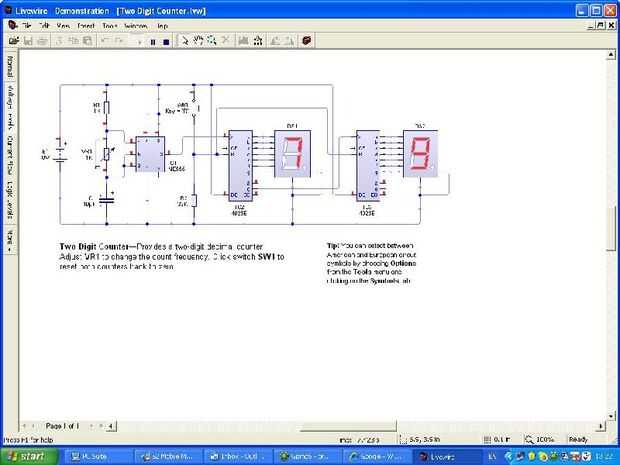Click the Open file toolbar icon
The image size is (620, 465).
pos(14,41)
